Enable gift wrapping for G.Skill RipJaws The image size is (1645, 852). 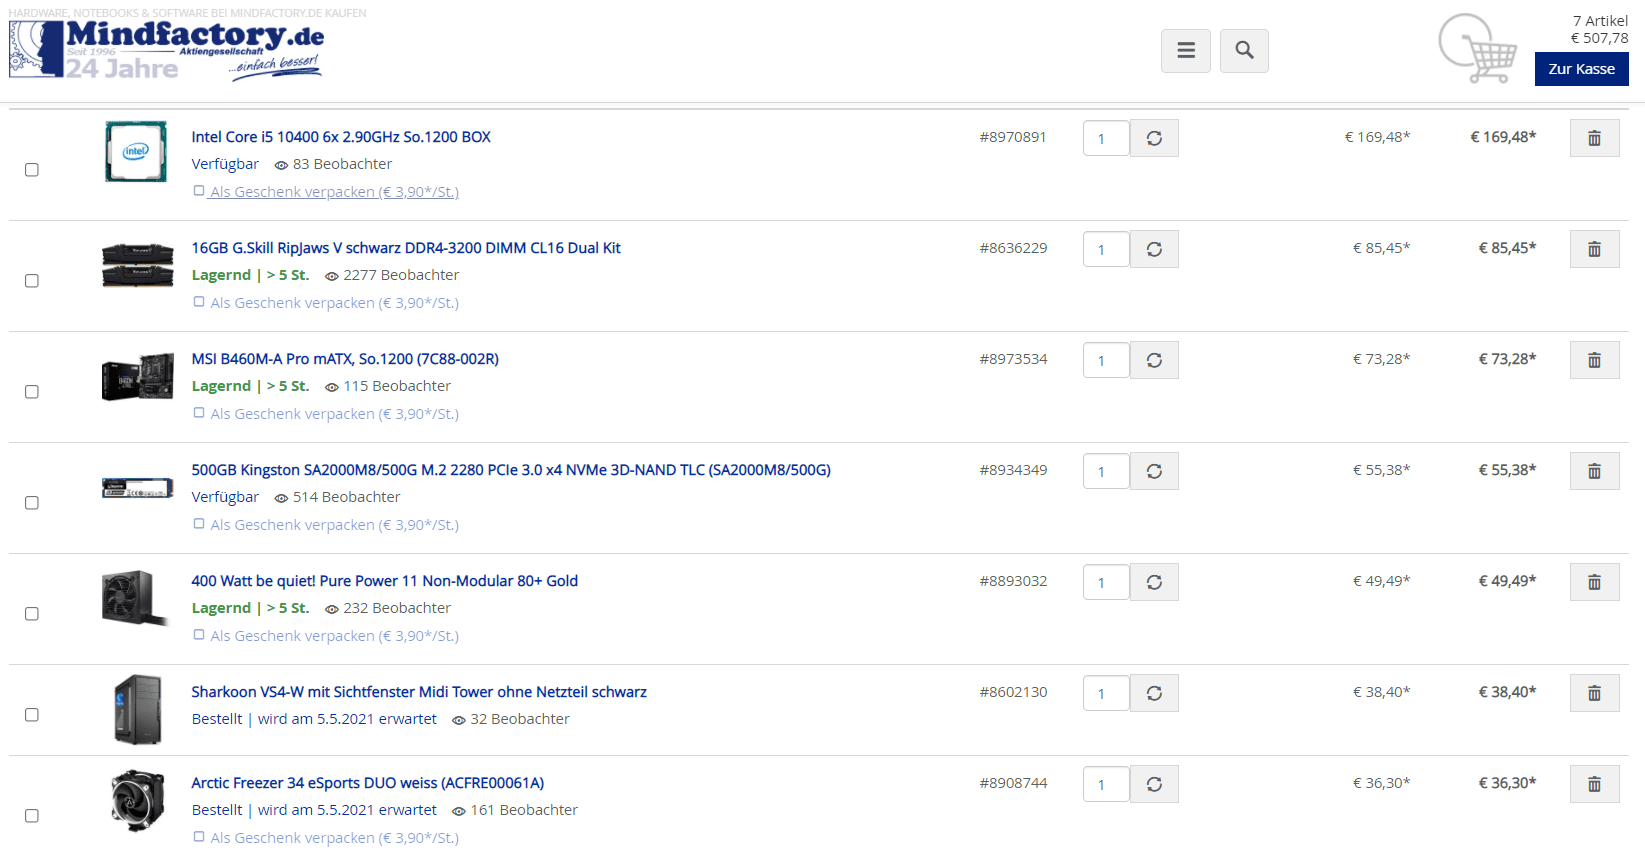199,302
